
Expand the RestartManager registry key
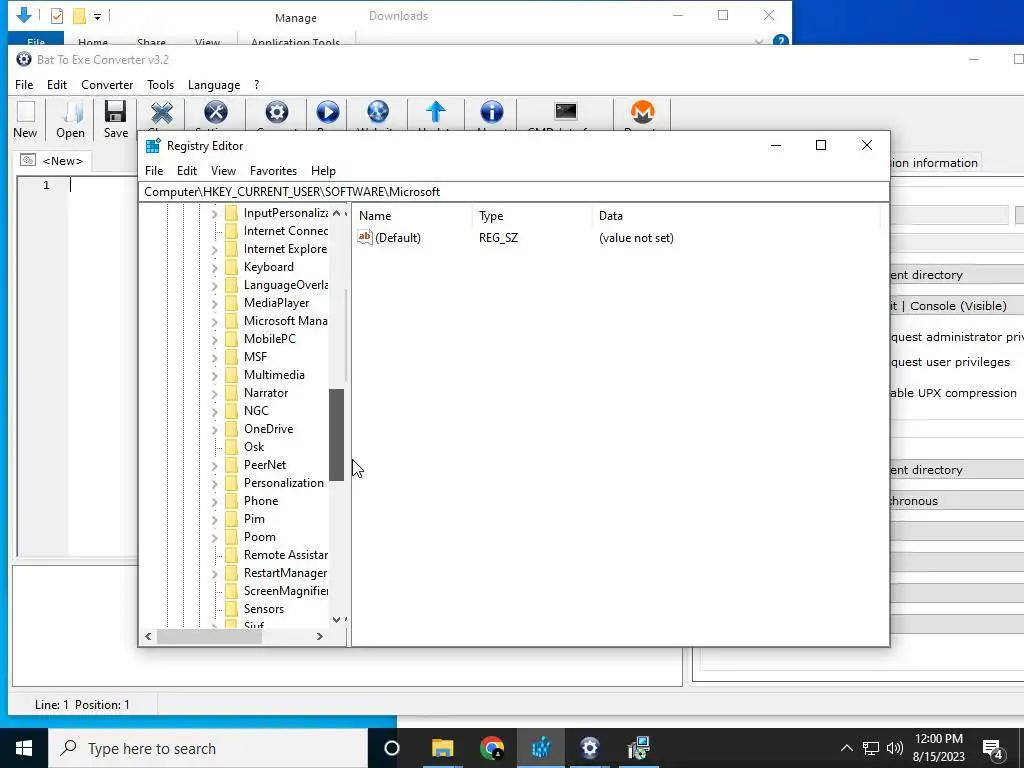[x=214, y=573]
